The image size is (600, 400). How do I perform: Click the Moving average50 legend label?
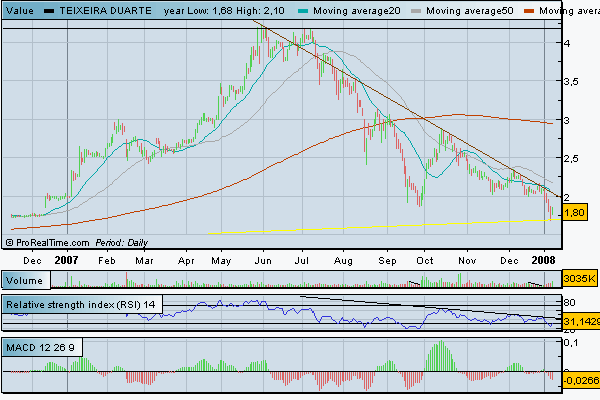pos(470,11)
